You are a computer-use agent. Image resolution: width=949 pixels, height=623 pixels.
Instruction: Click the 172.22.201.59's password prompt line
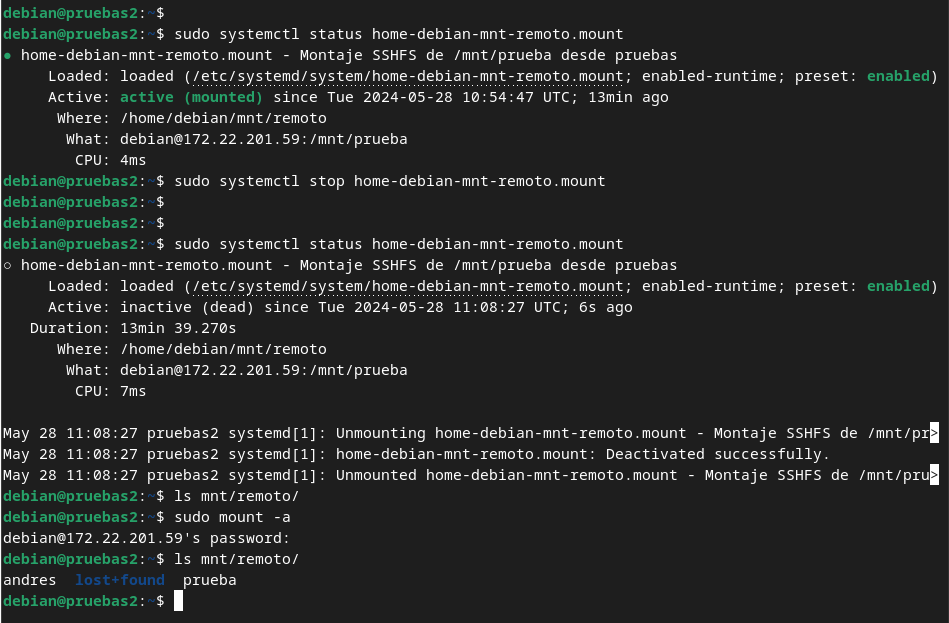pyautogui.click(x=147, y=538)
